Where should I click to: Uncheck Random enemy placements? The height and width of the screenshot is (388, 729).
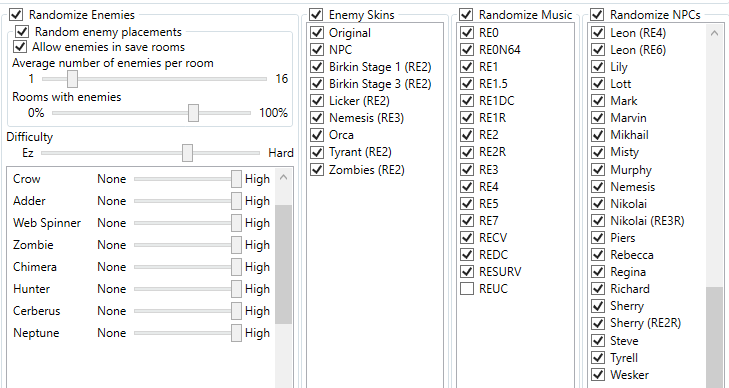[22, 32]
